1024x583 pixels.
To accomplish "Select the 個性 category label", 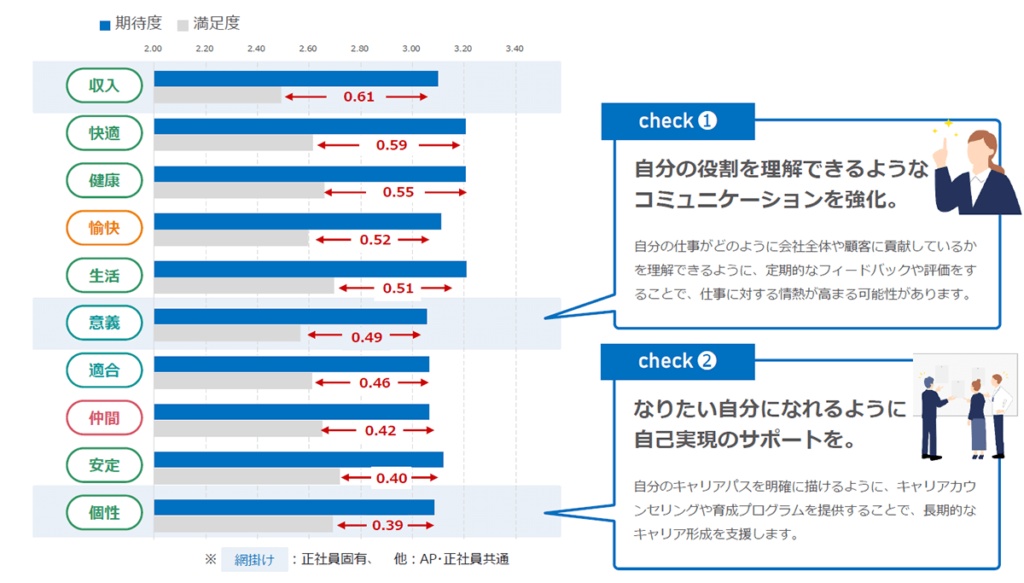I will 104,513.
